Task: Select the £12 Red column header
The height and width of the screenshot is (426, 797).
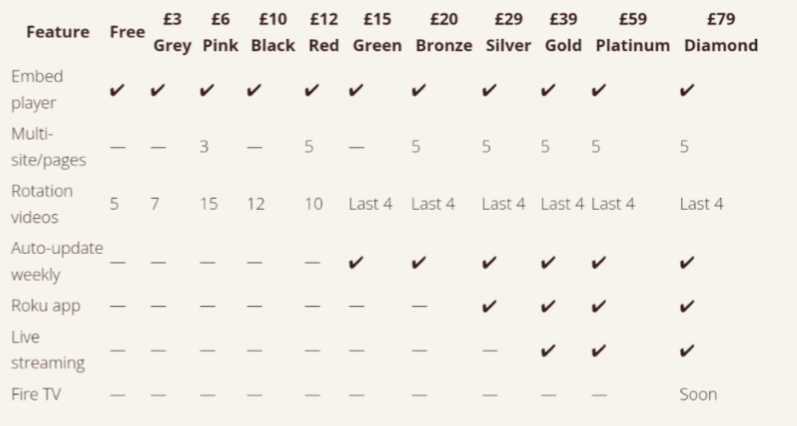Action: (x=324, y=32)
